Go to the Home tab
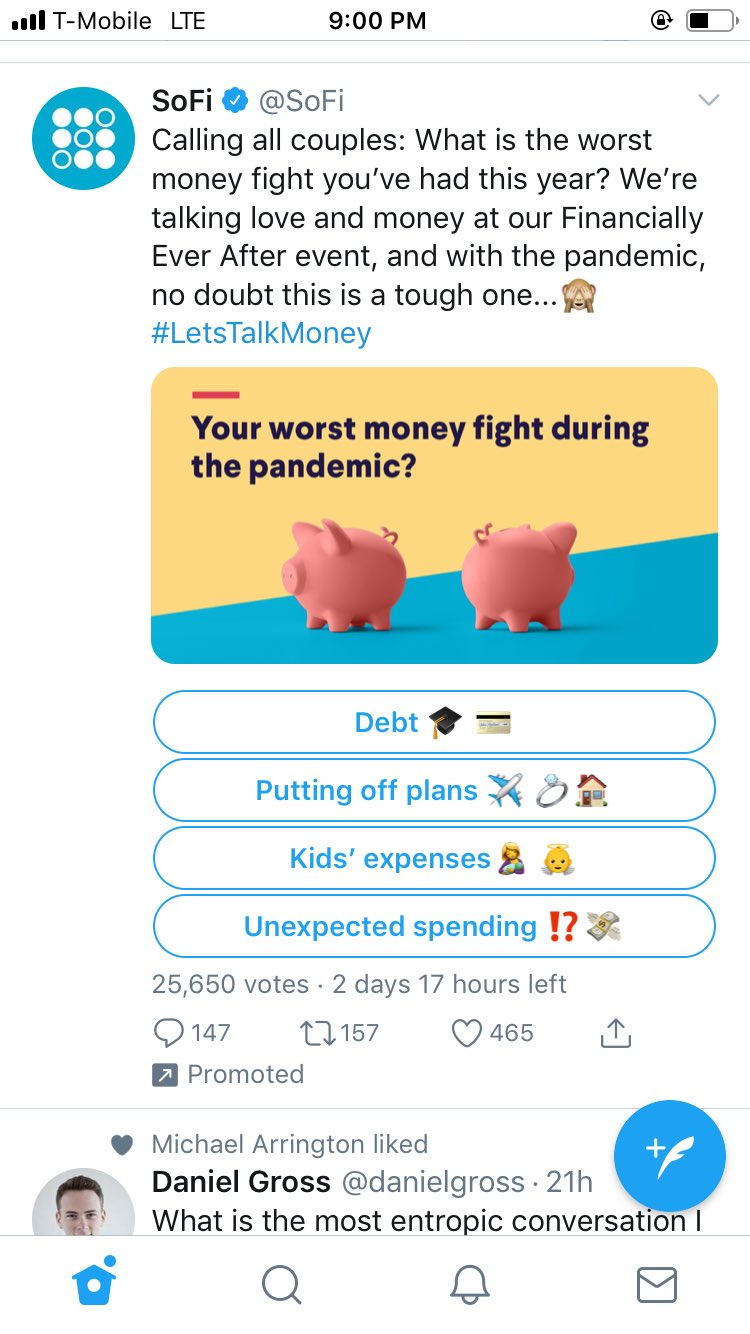The height and width of the screenshot is (1334, 750). tap(94, 1284)
